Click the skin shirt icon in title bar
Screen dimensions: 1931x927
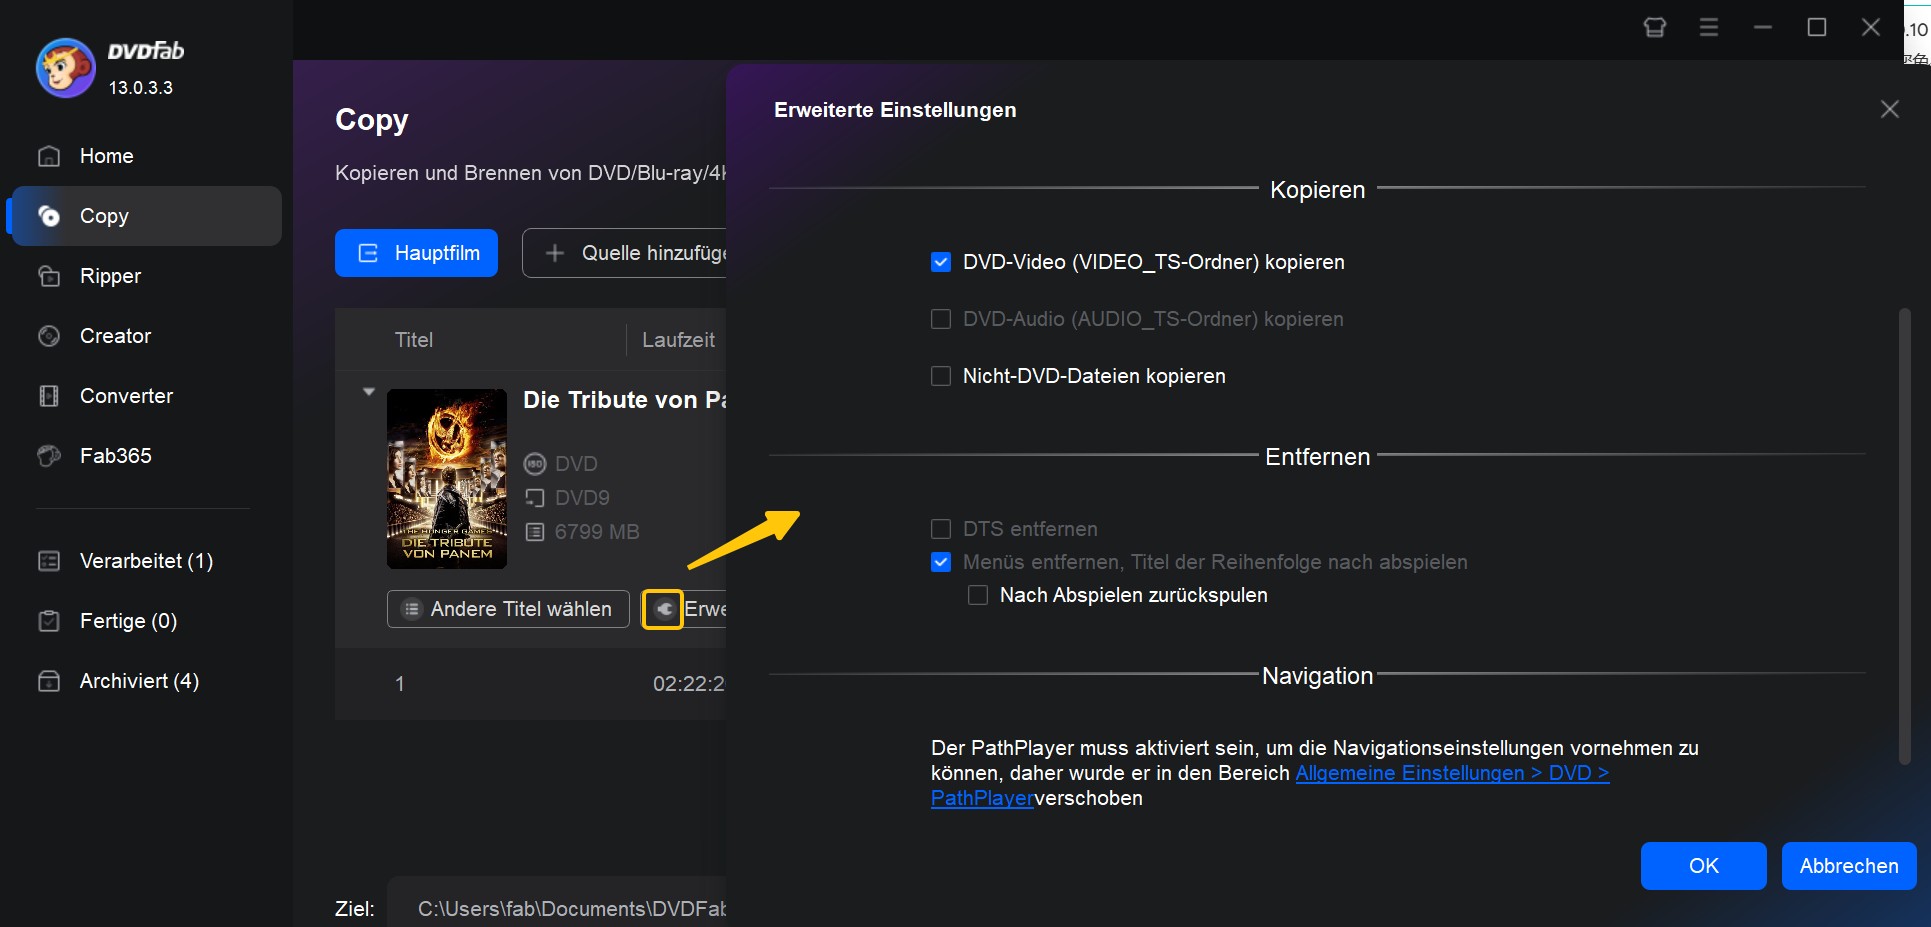coord(1655,28)
